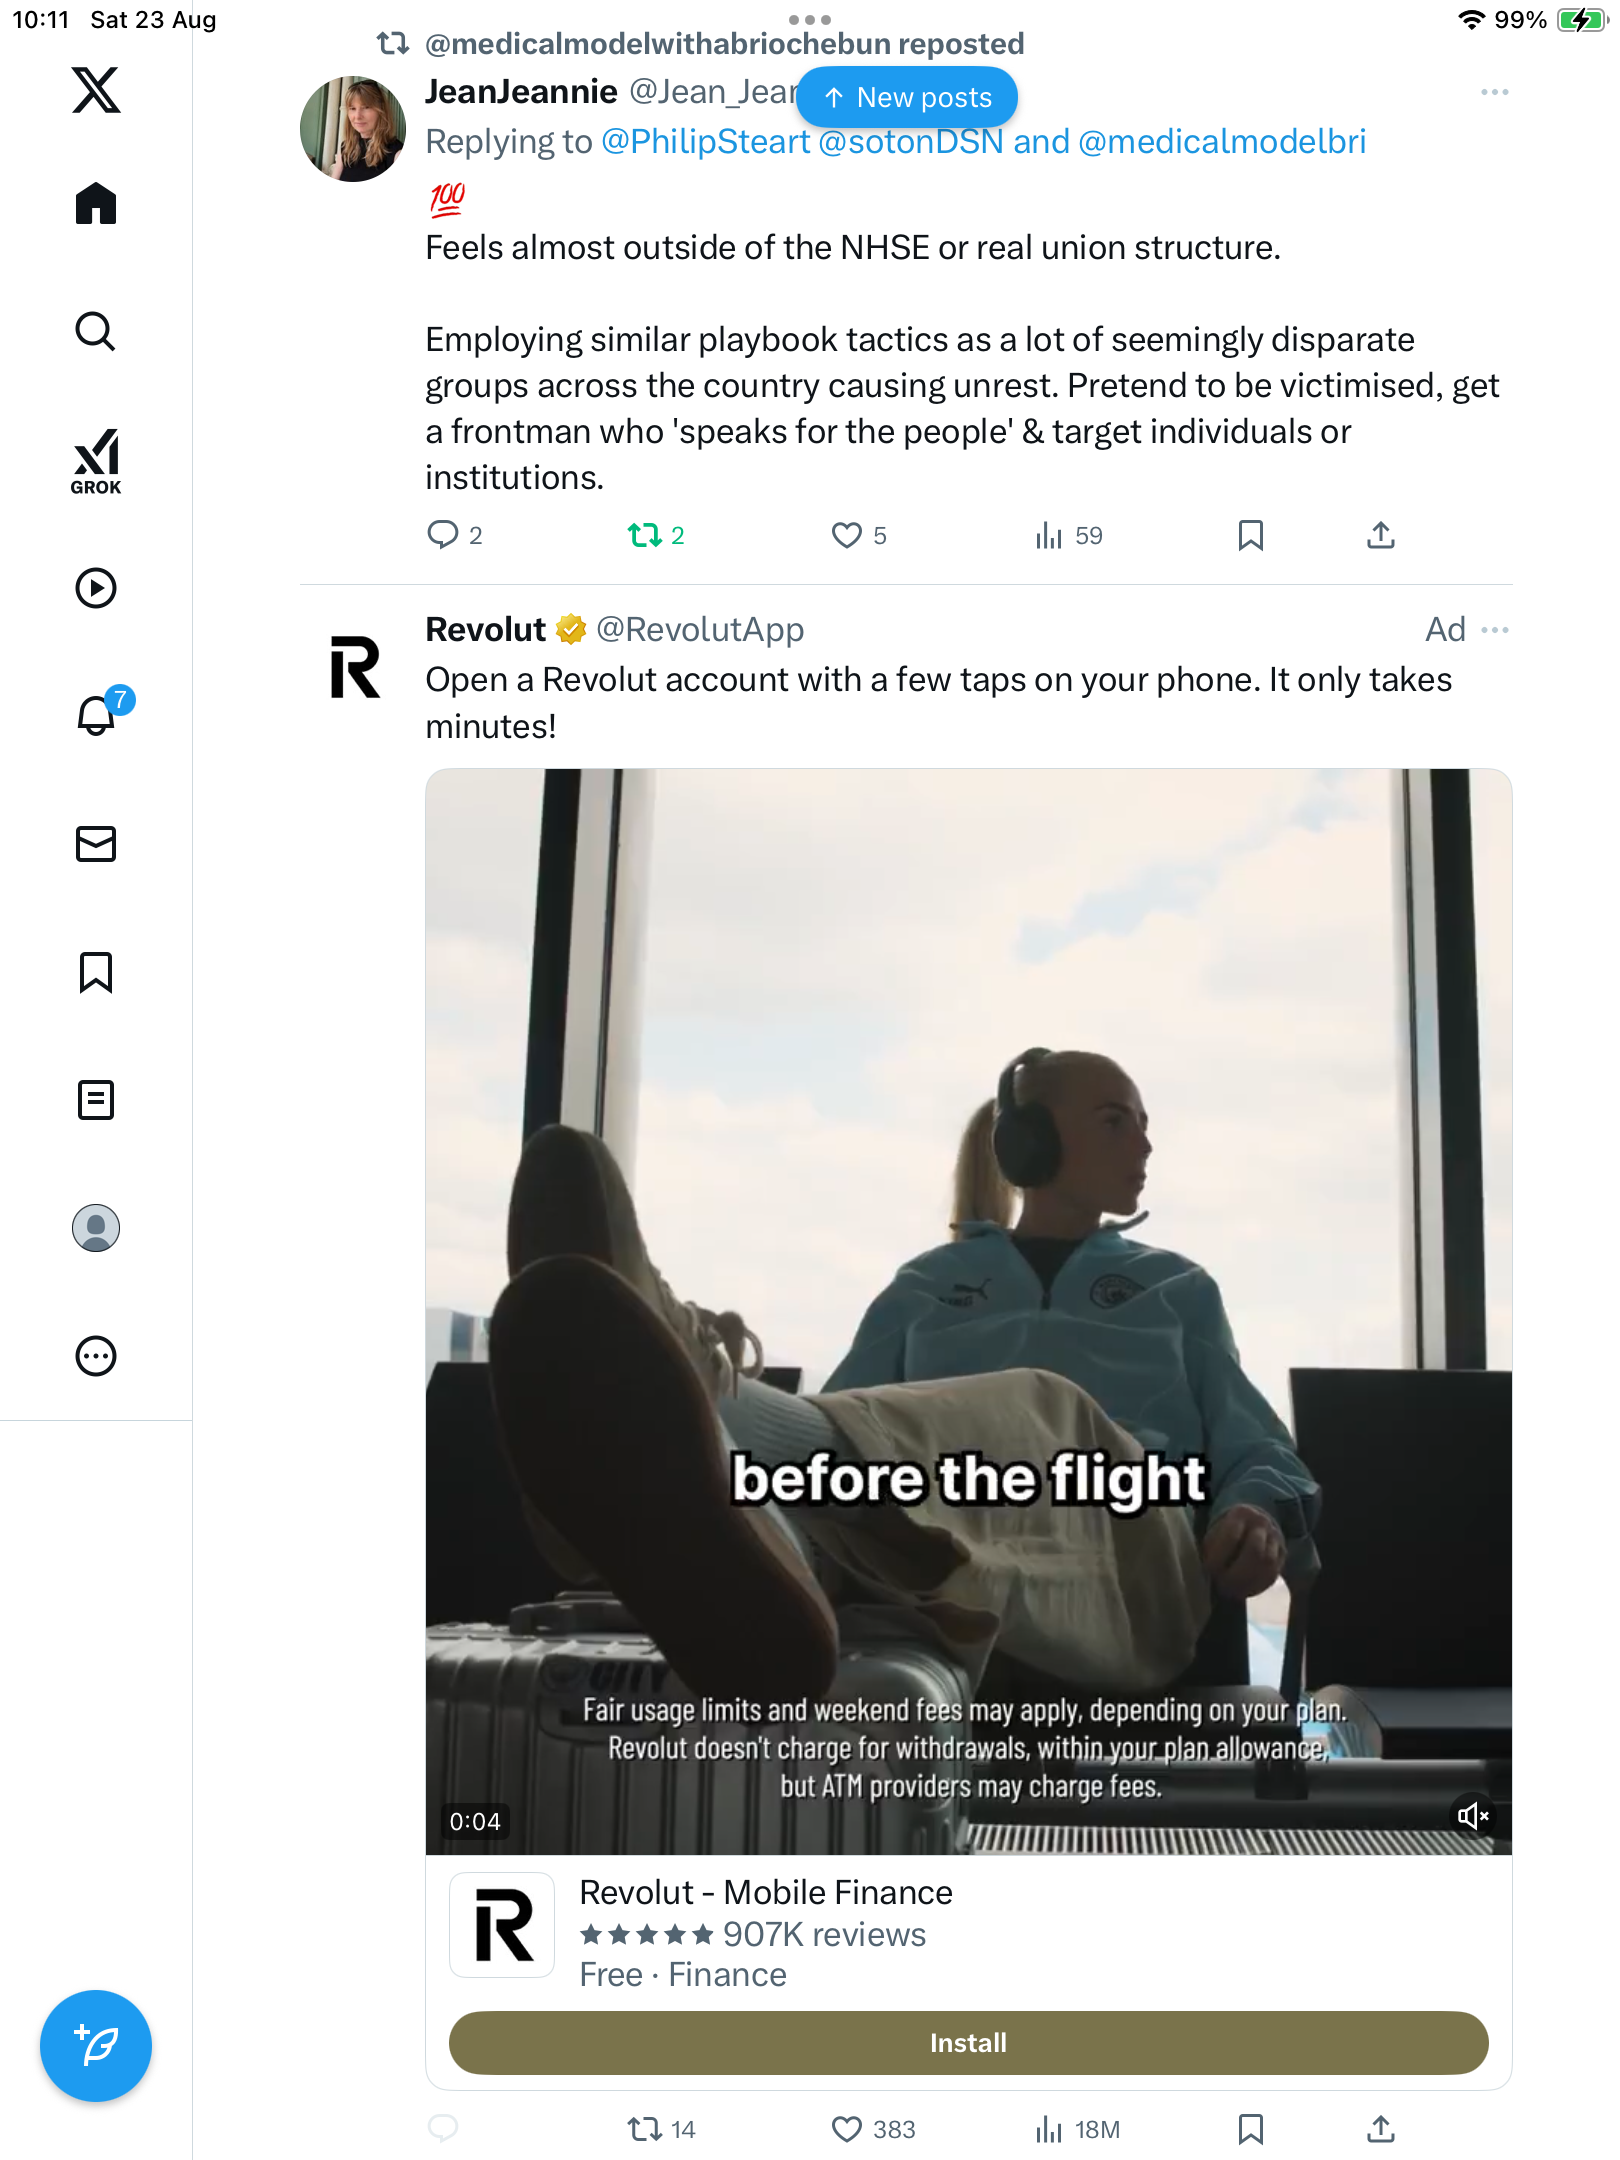Open the Lists icon in sidebar
This screenshot has height=2160, width=1620.
96,1100
